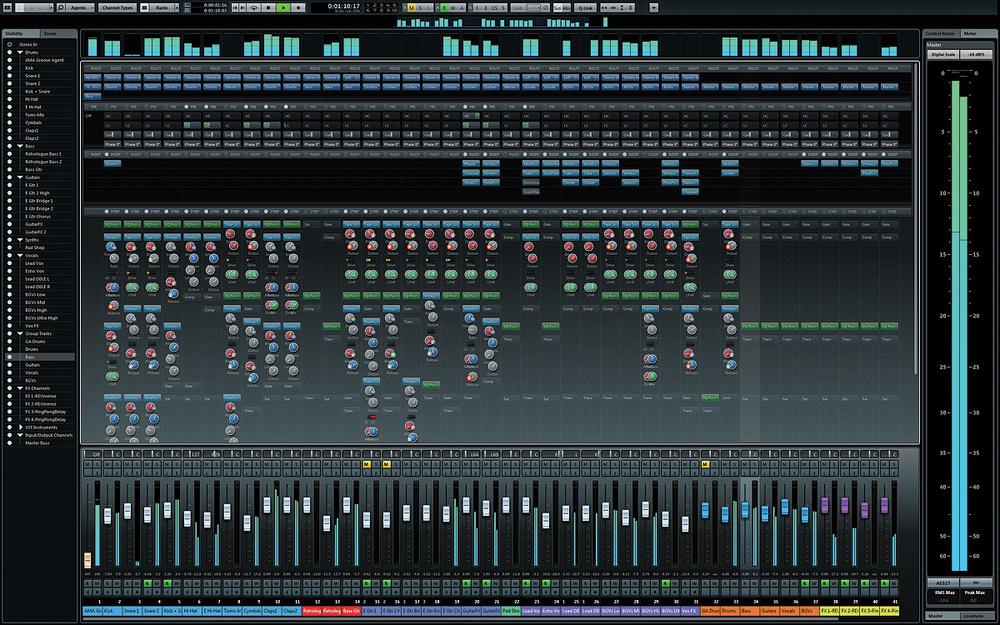Select BGVs Ultra High in the visibility list

(41, 318)
